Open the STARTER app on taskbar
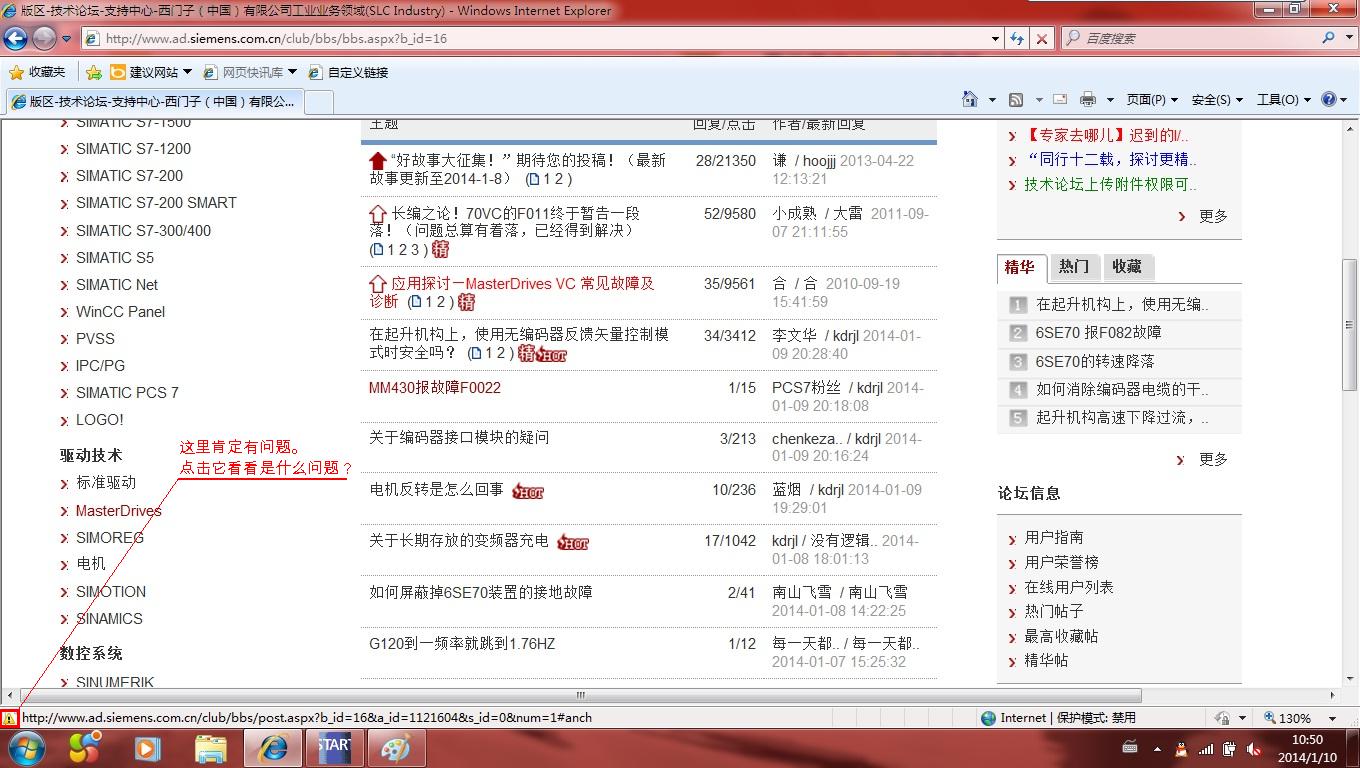The width and height of the screenshot is (1360, 768). [333, 748]
